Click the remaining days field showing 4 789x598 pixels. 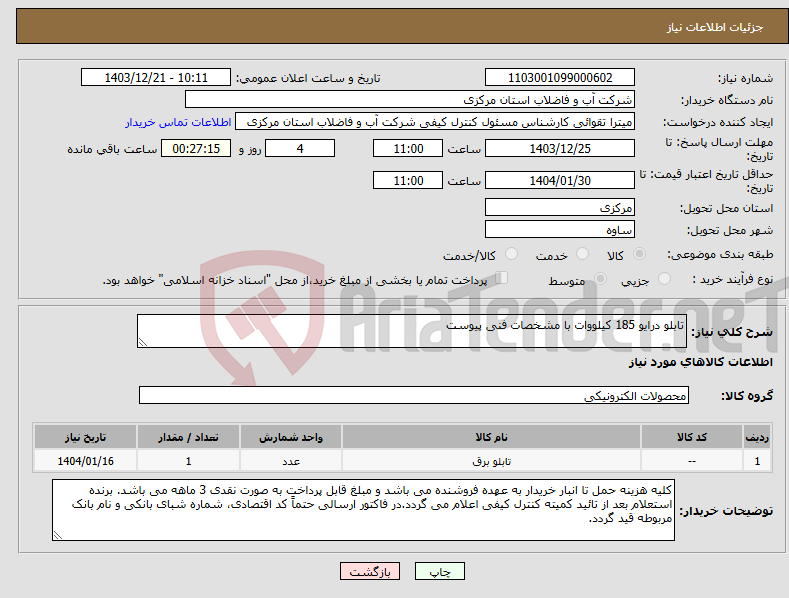(300, 148)
